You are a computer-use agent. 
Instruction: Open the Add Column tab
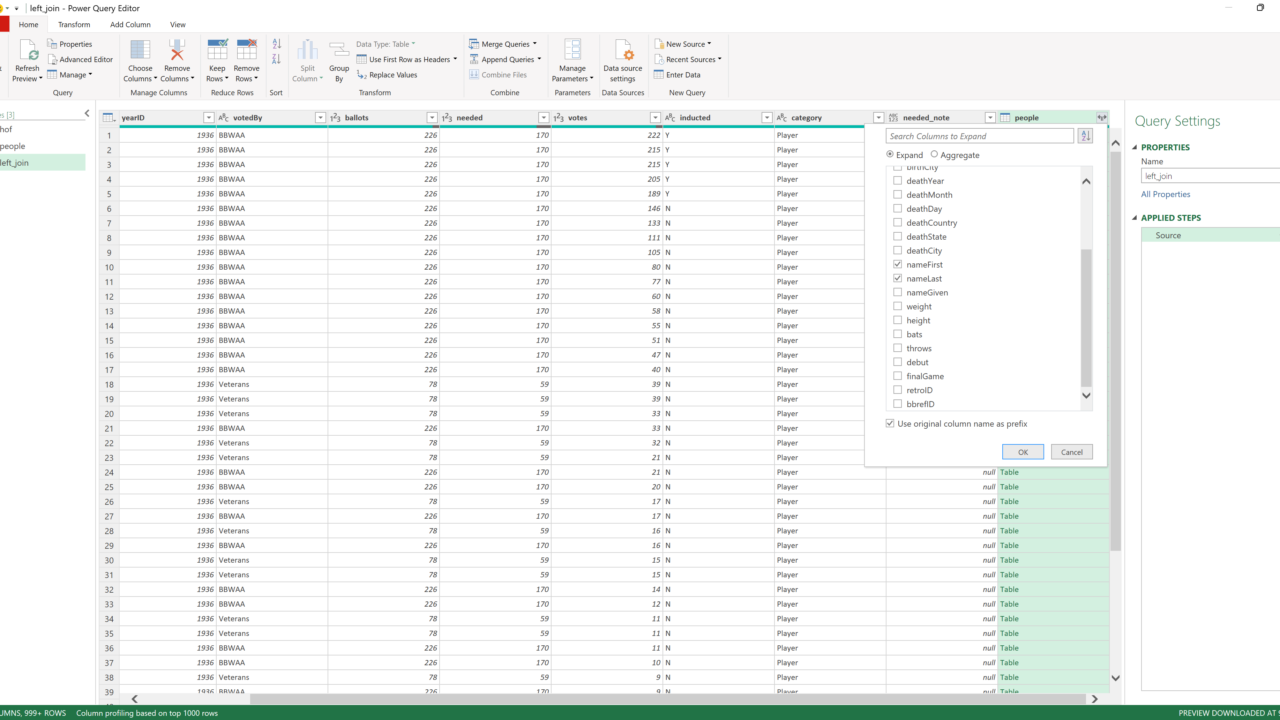[x=130, y=24]
